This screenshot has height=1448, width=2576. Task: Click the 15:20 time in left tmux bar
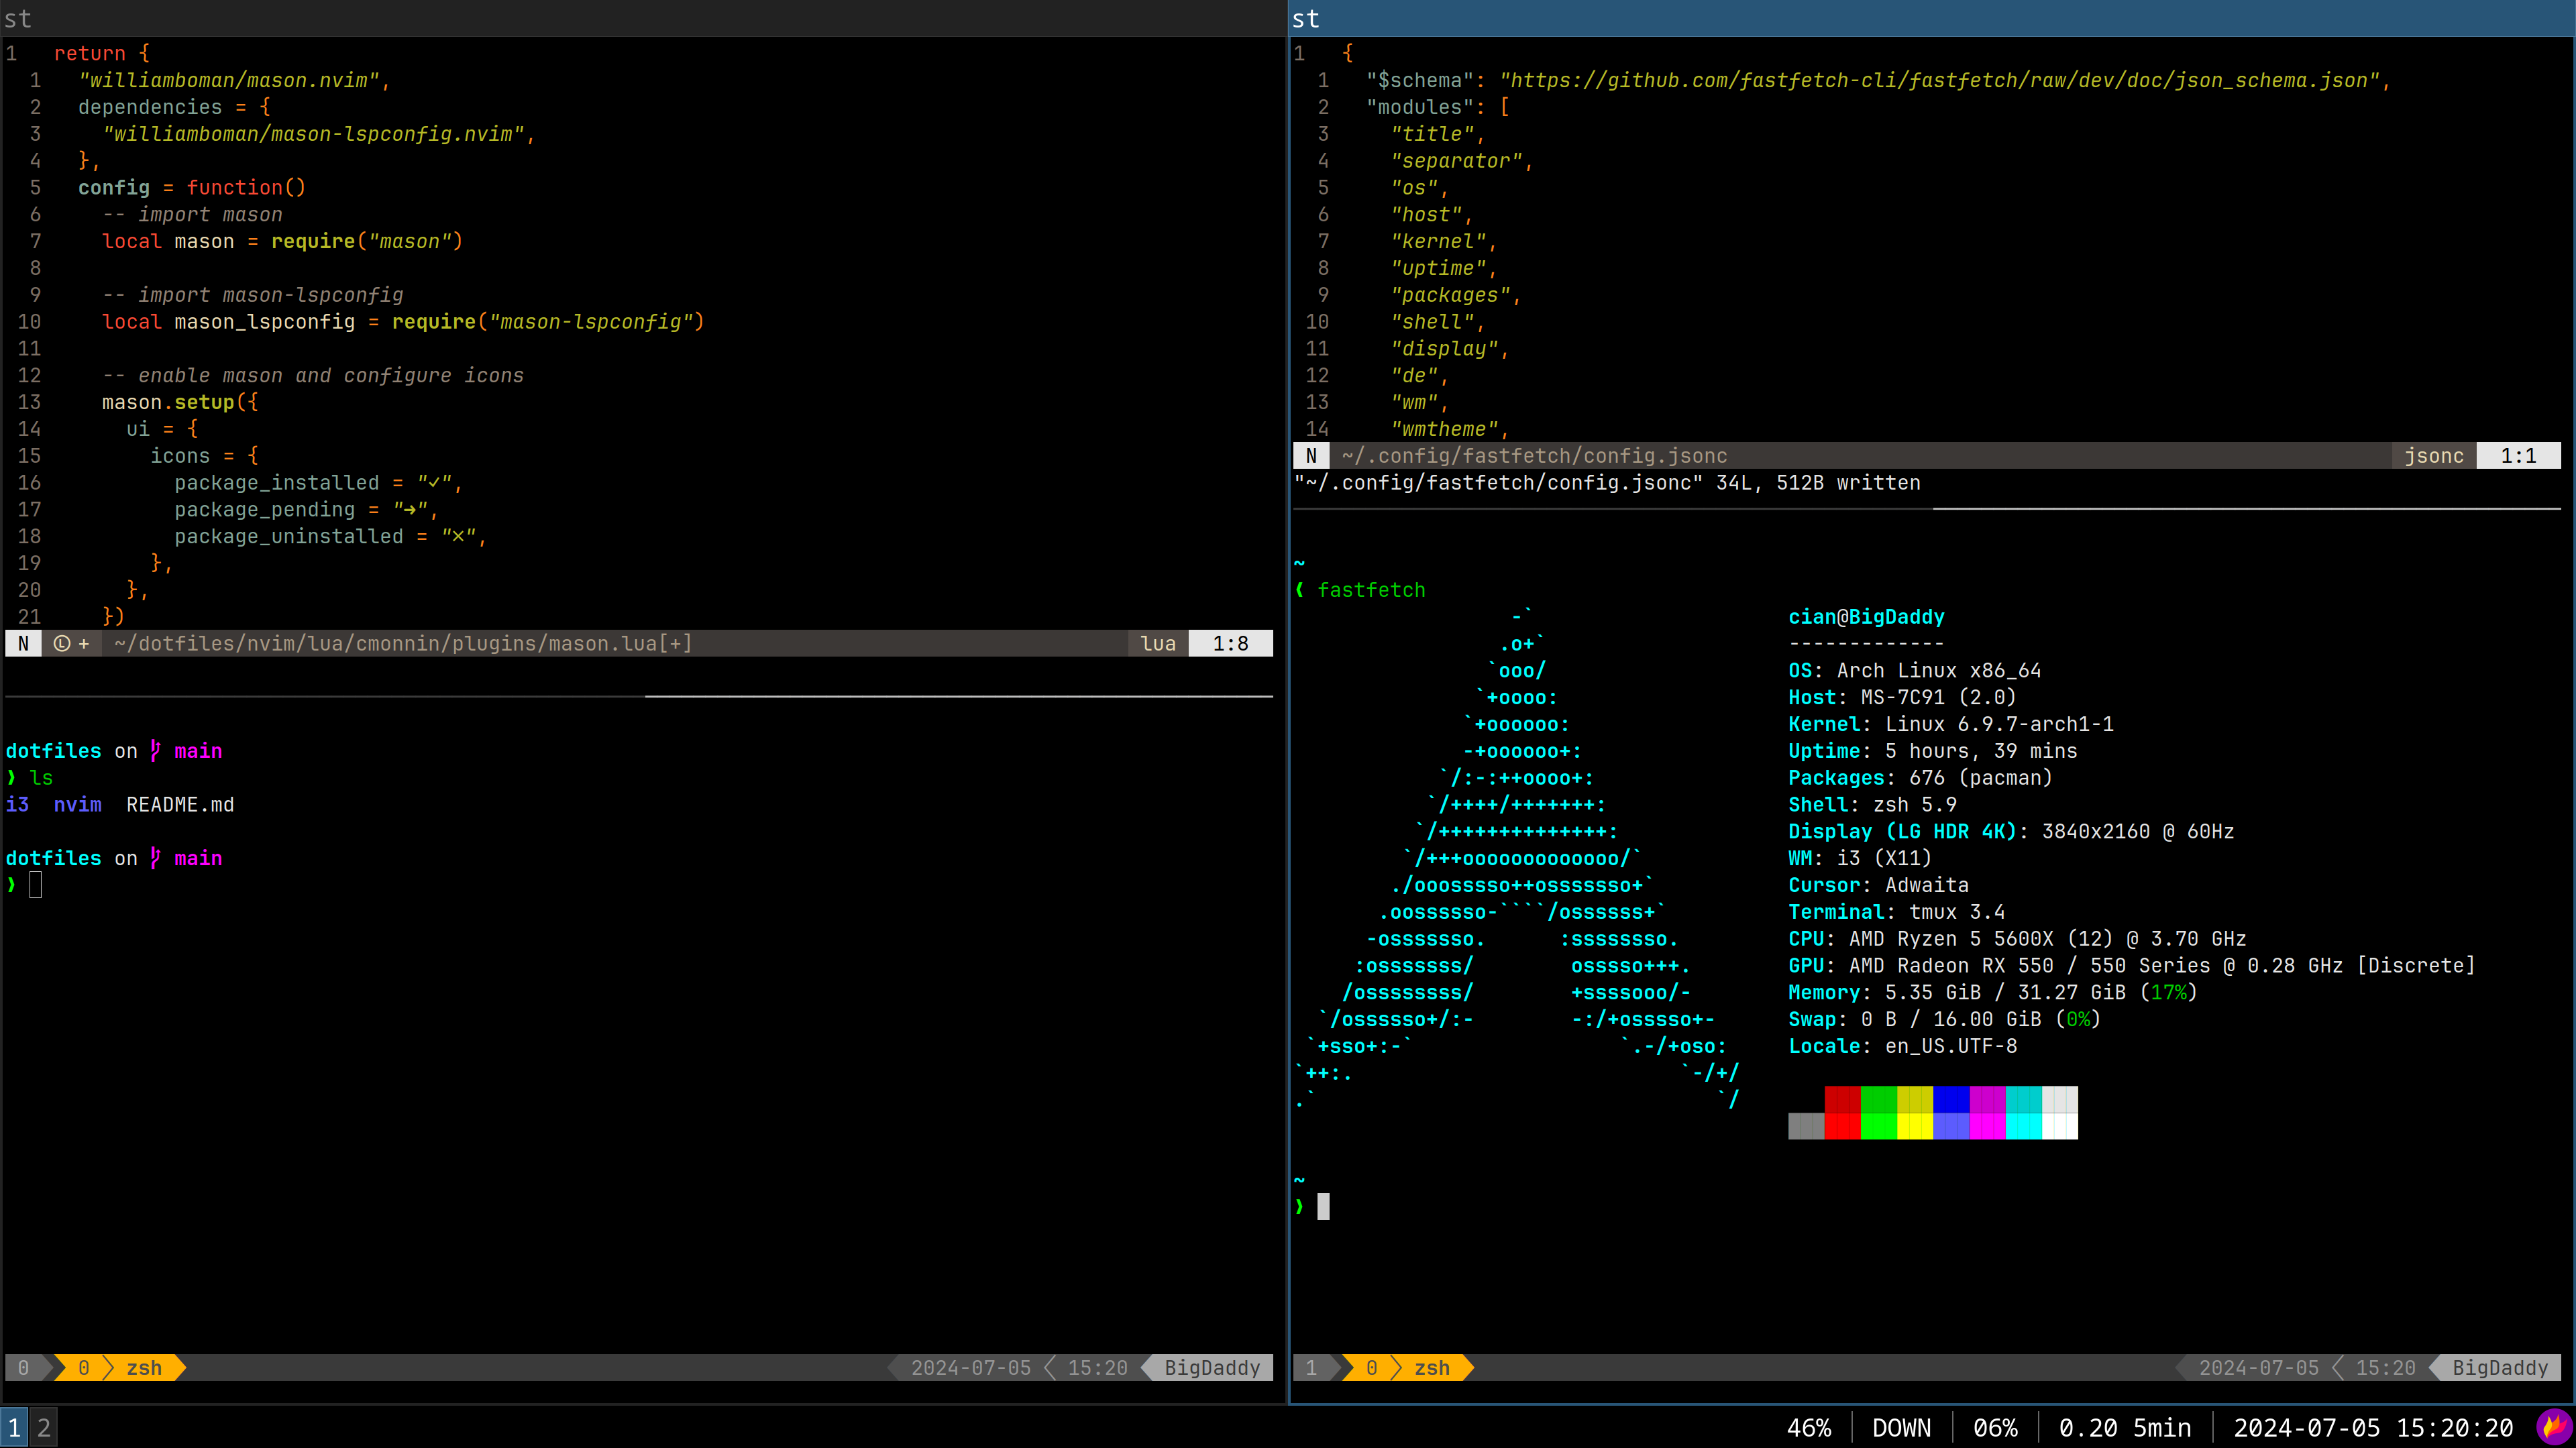[x=1097, y=1368]
